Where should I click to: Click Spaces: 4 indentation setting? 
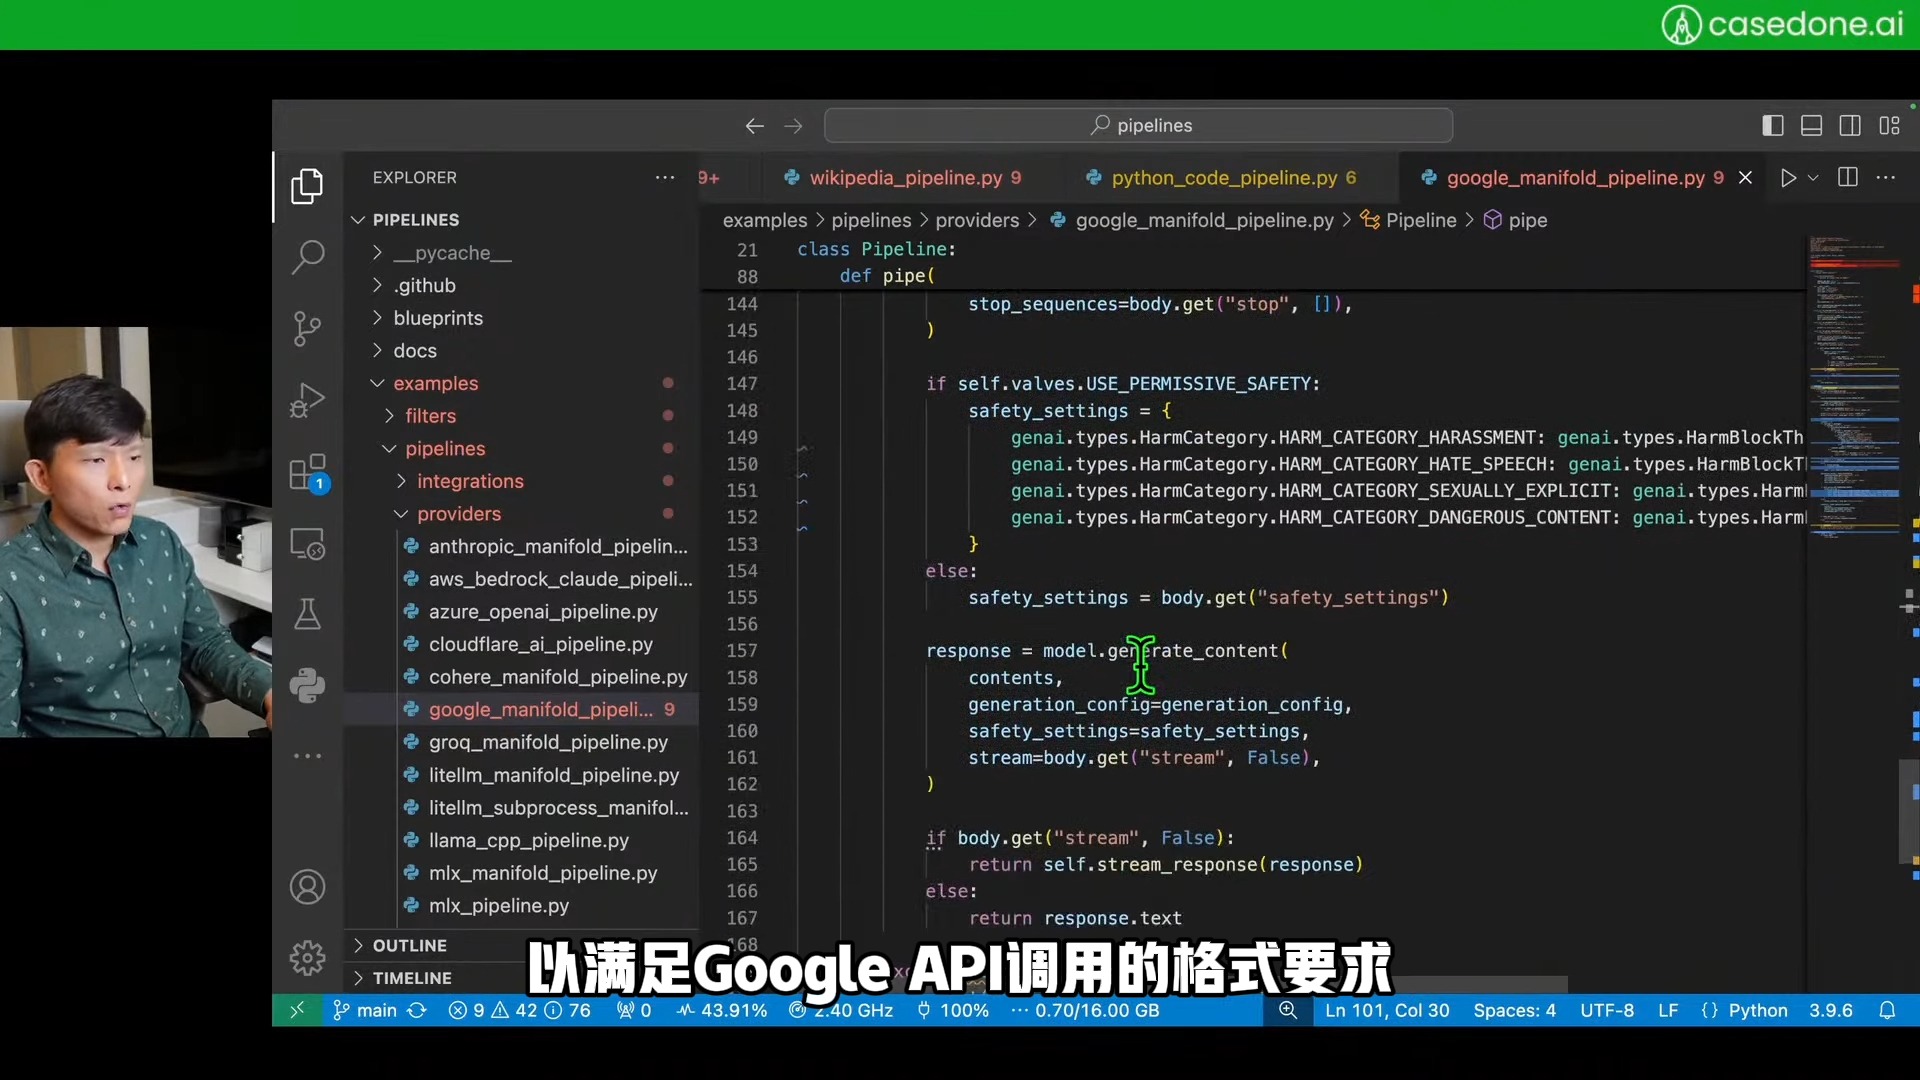pos(1514,1011)
